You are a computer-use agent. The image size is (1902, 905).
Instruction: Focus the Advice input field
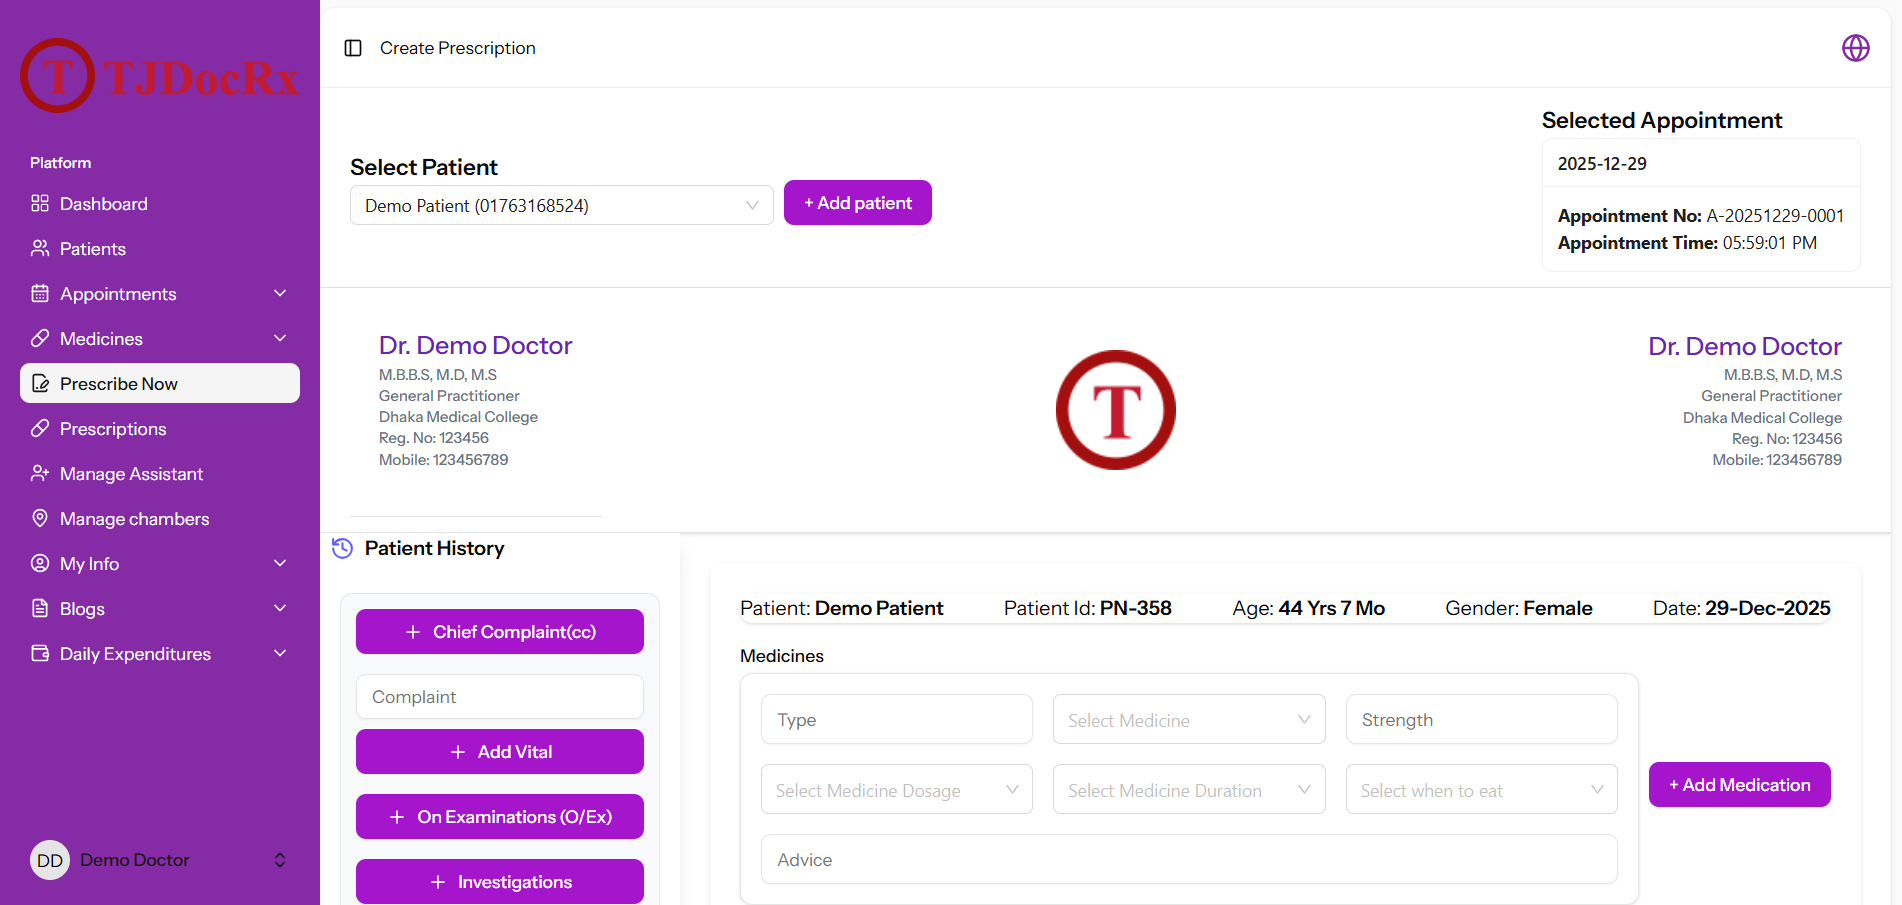(1189, 859)
